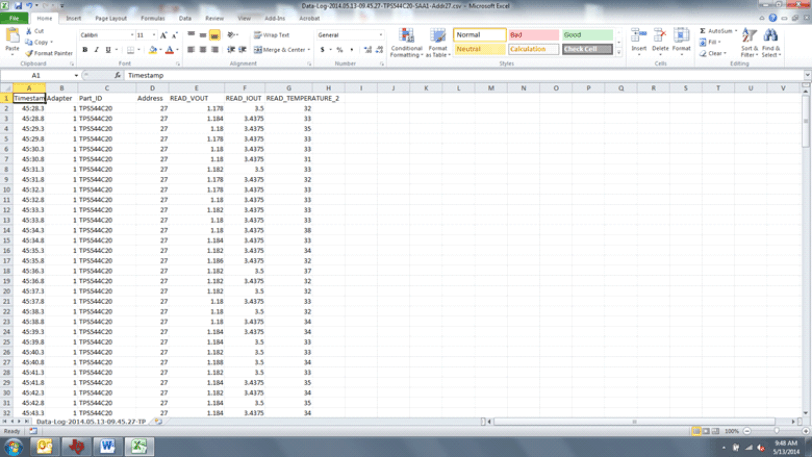Open the General number format dropdown
Screen dimensions: 812x457
380,35
